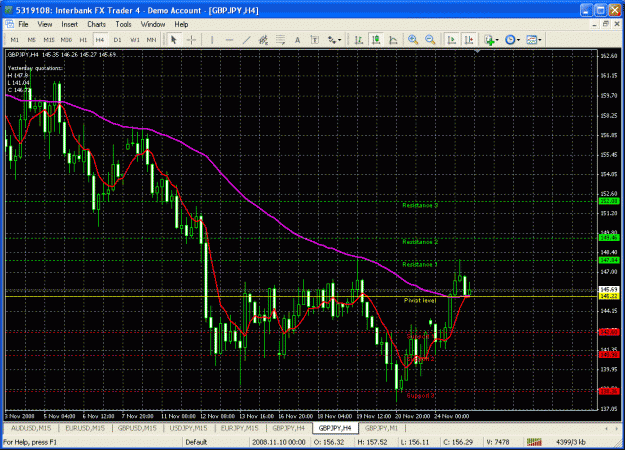The image size is (625, 450).
Task: Switch to the EURUSD,M15 chart tab
Action: [x=85, y=428]
